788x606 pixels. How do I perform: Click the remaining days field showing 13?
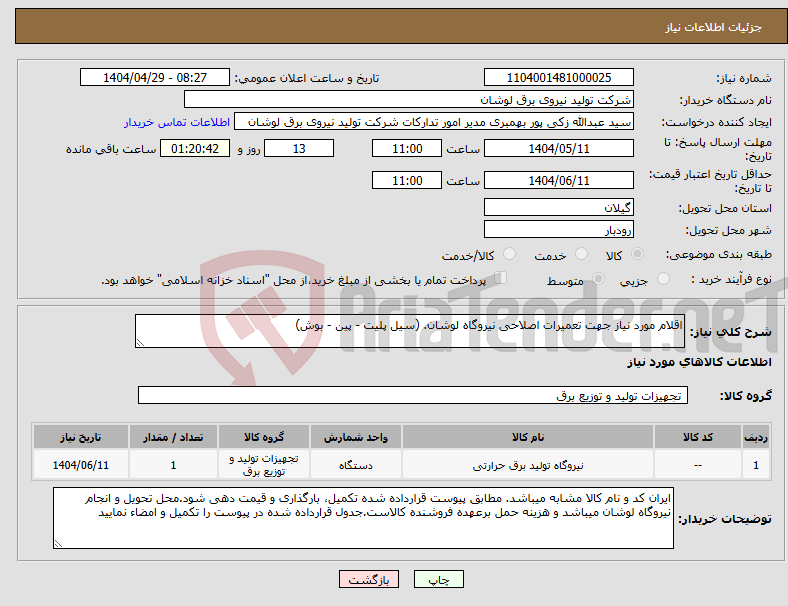point(299,149)
